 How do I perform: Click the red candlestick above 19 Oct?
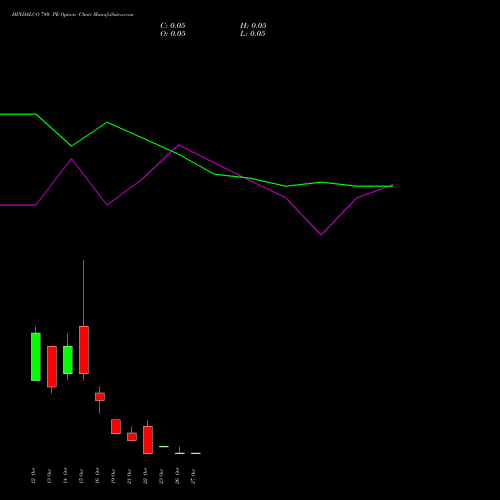[116, 427]
